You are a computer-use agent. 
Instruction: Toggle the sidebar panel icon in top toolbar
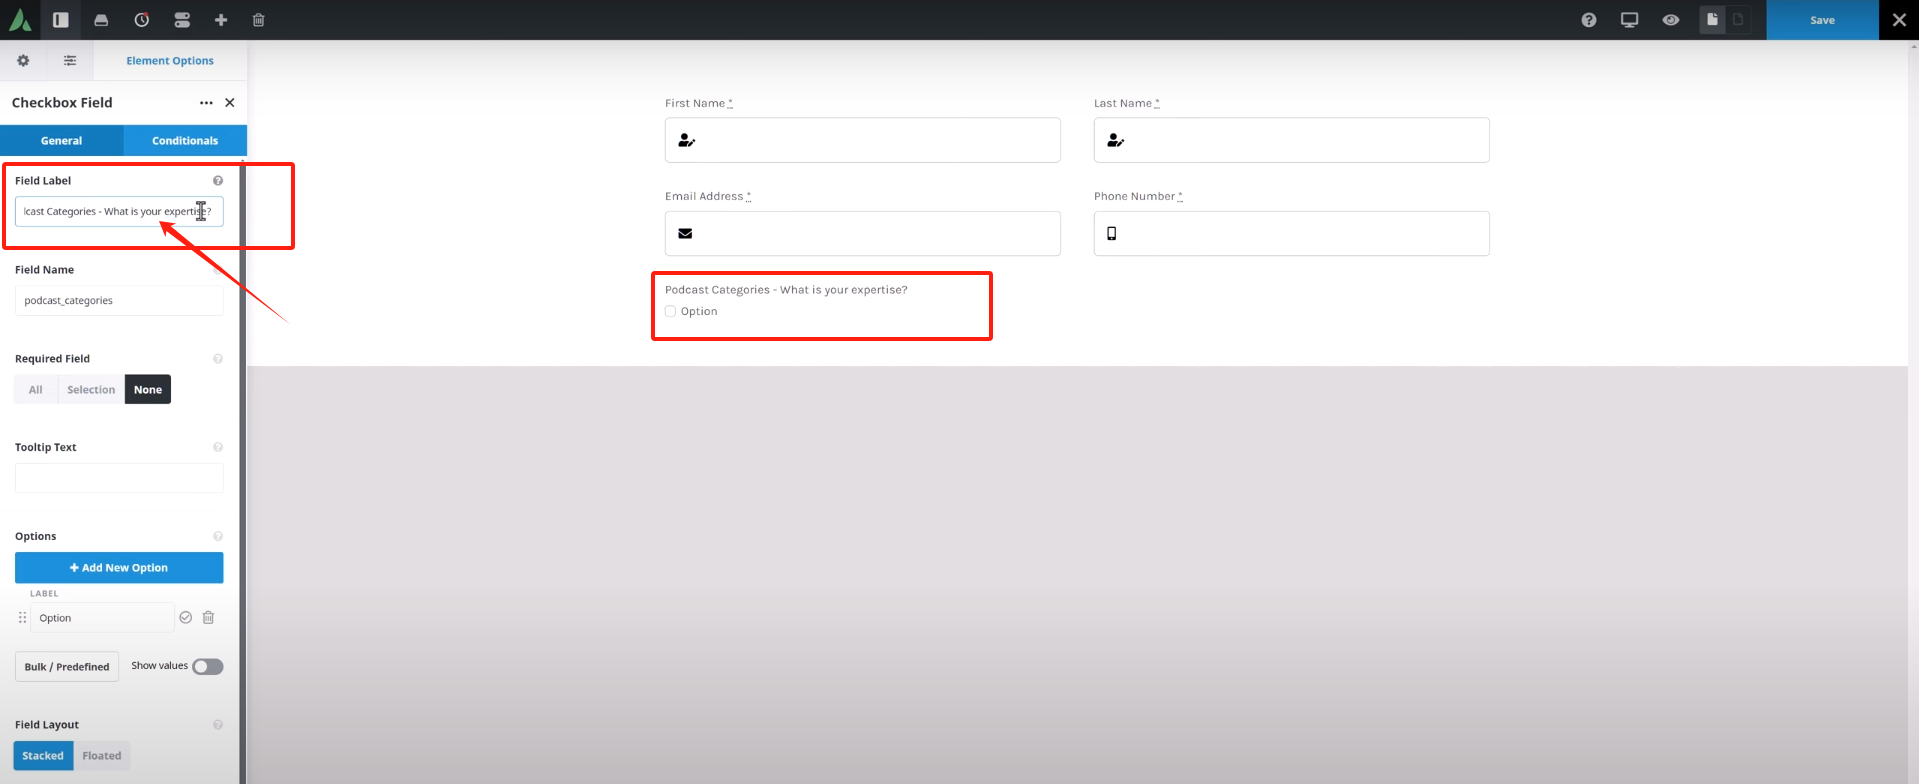coord(61,20)
